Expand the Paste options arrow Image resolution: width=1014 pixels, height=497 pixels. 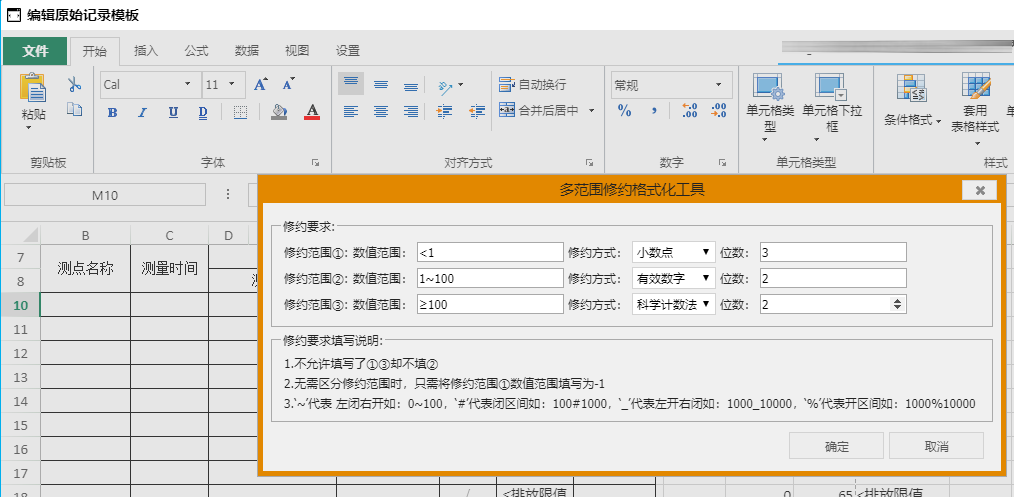coord(28,128)
